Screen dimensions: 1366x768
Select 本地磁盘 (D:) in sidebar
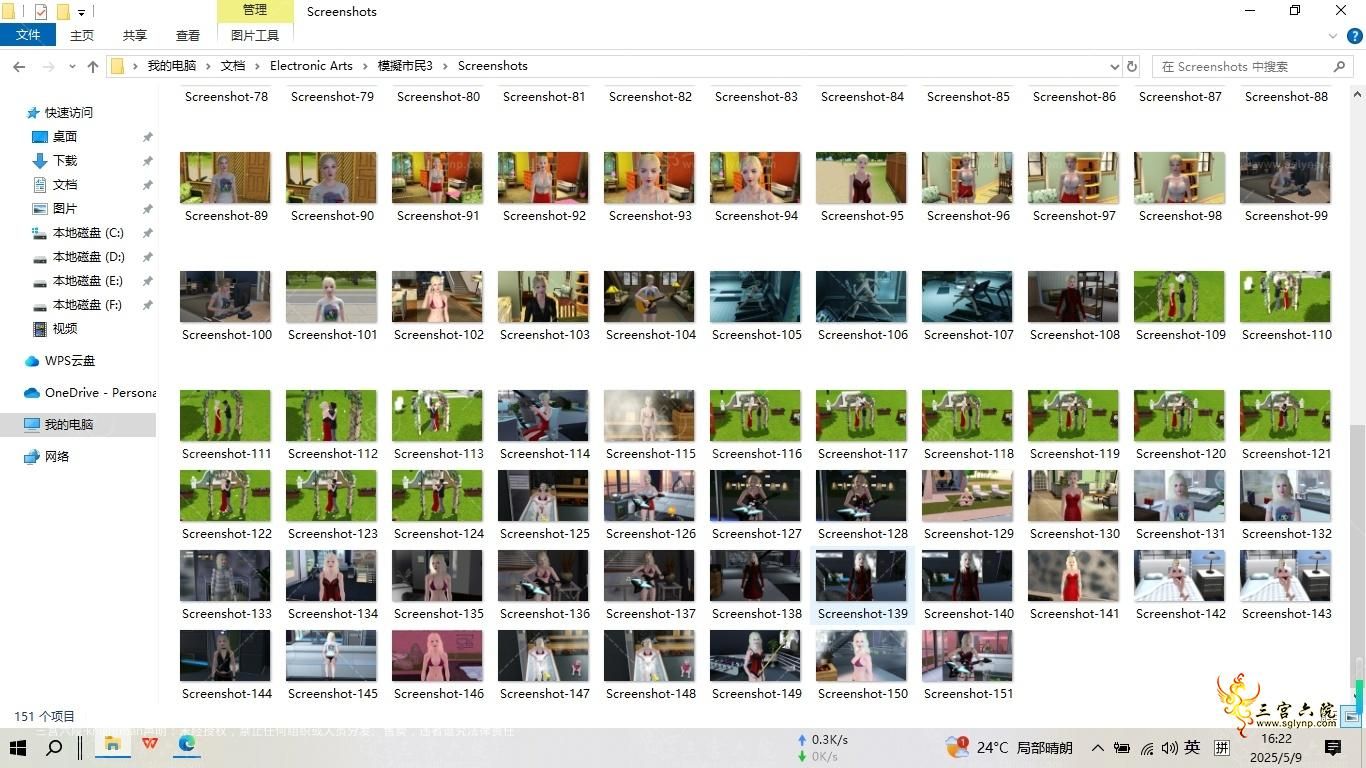coord(88,257)
